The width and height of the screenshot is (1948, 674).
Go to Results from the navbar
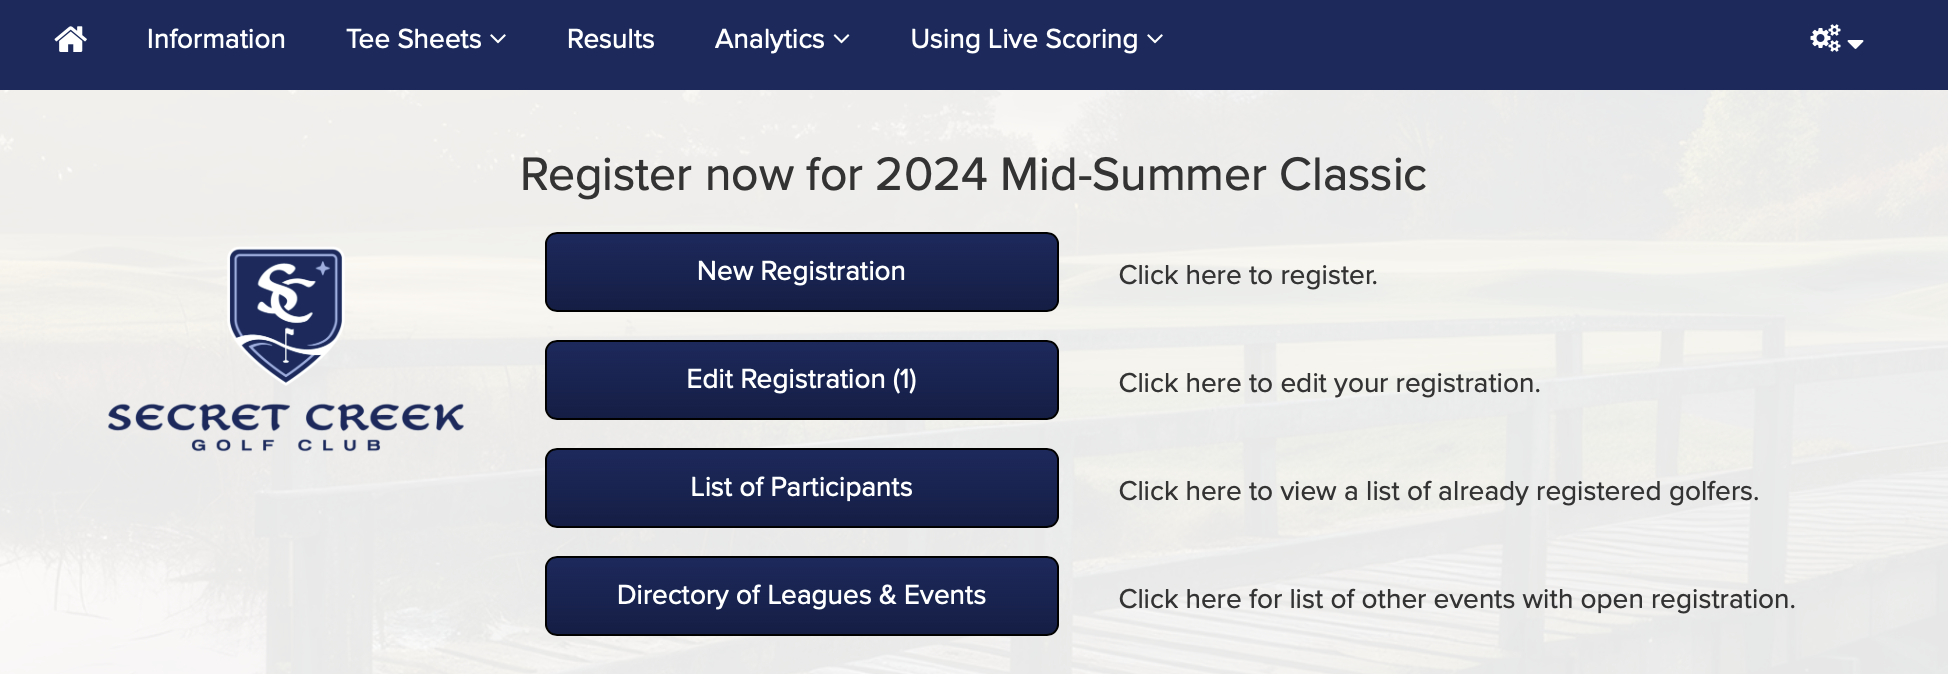pyautogui.click(x=610, y=40)
